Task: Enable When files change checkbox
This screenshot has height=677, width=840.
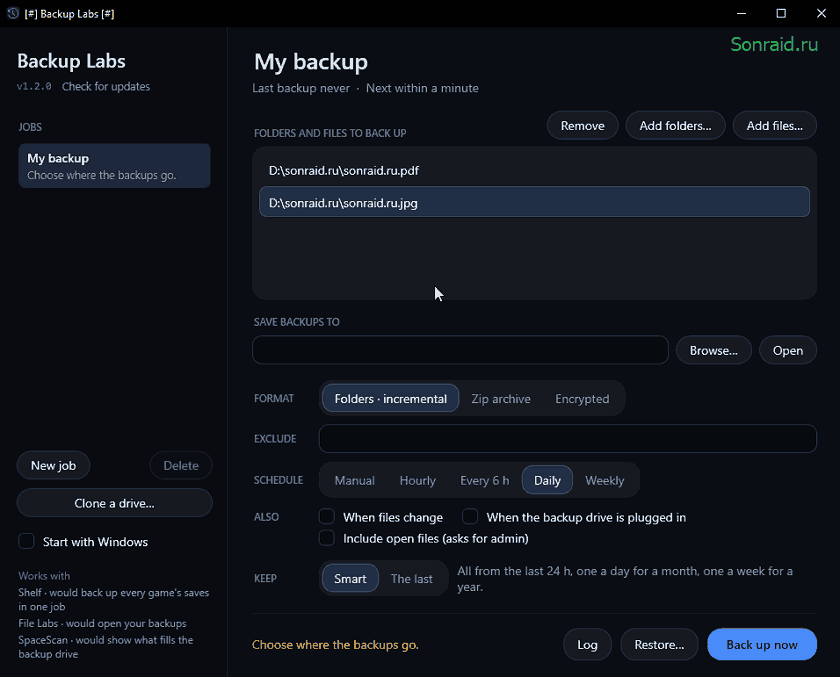Action: (327, 516)
